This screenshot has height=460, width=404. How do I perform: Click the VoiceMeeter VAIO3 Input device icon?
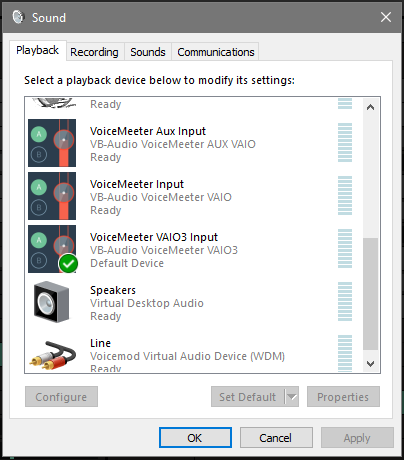click(52, 249)
